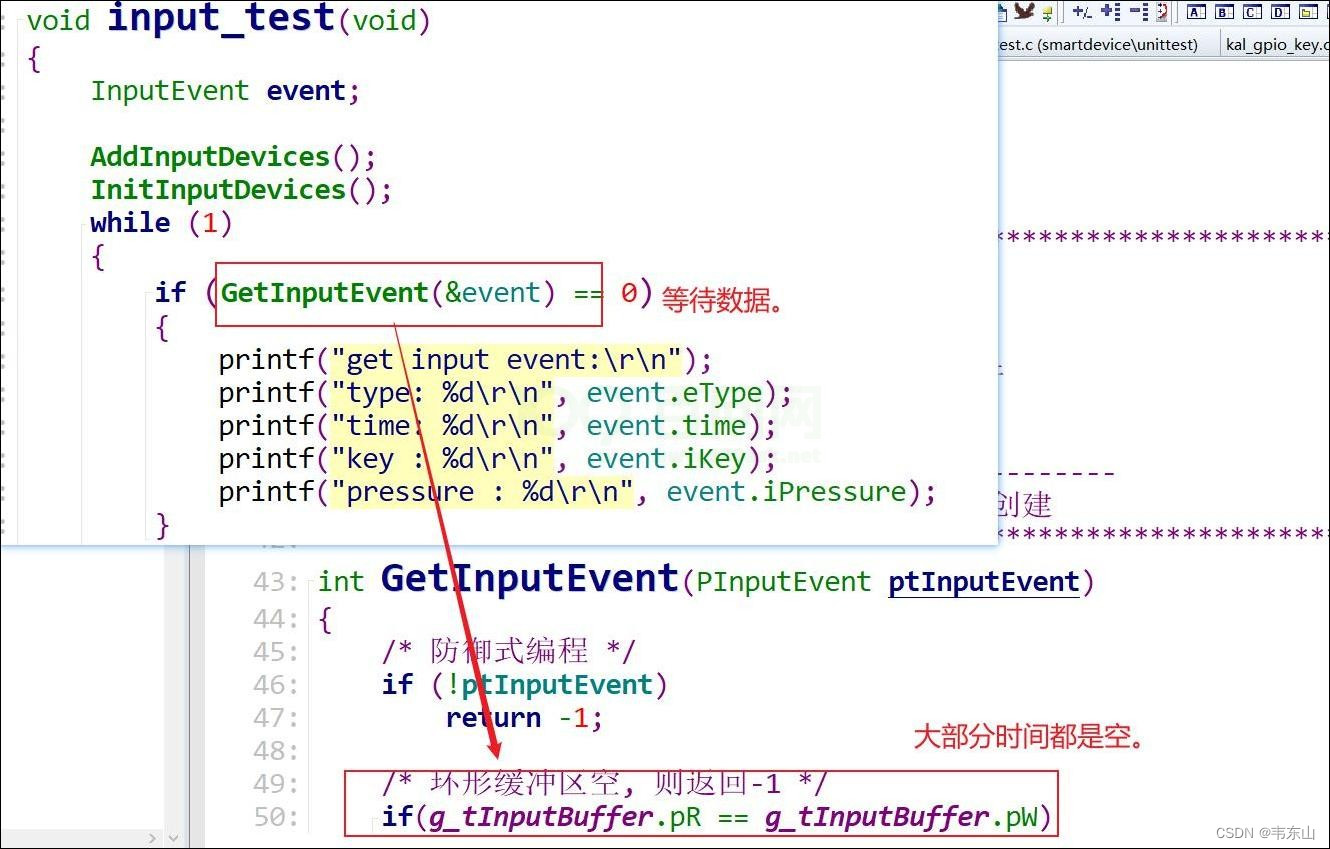Select the layout A toolbar icon
The image size is (1330, 849).
(x=1196, y=12)
